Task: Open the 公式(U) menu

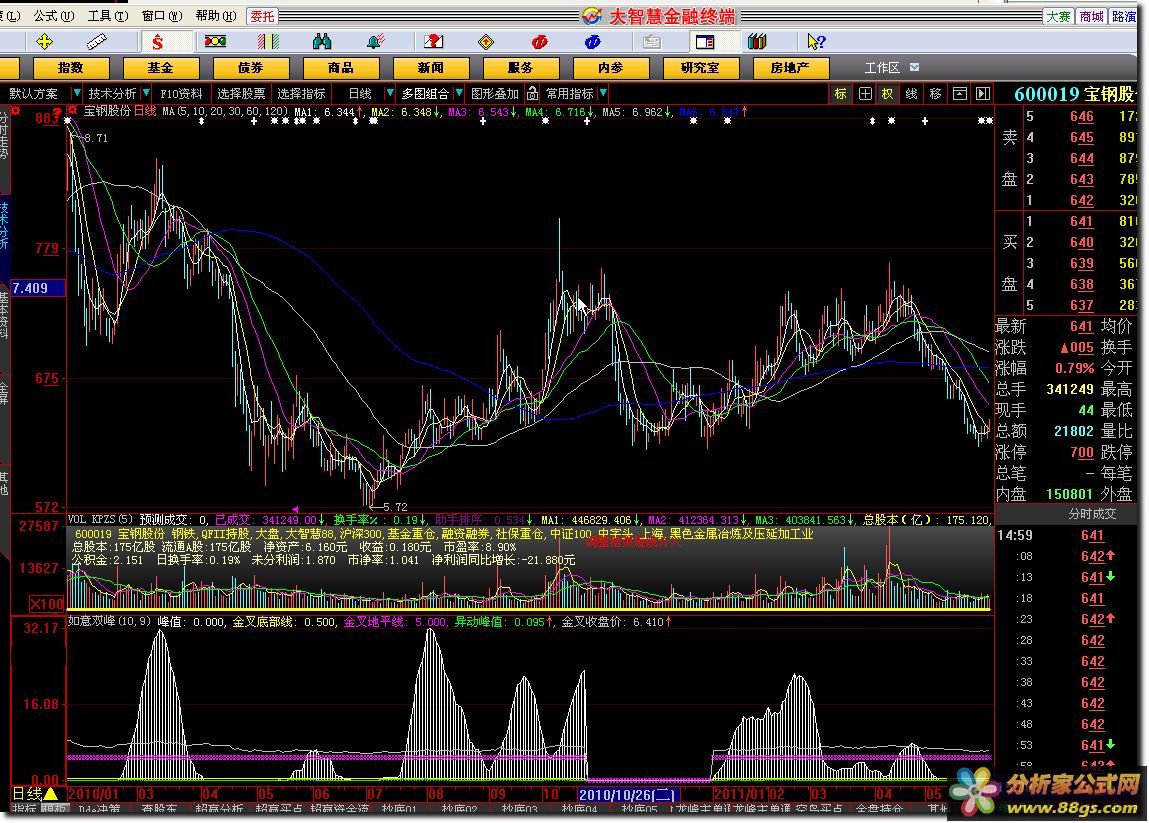Action: click(x=53, y=15)
